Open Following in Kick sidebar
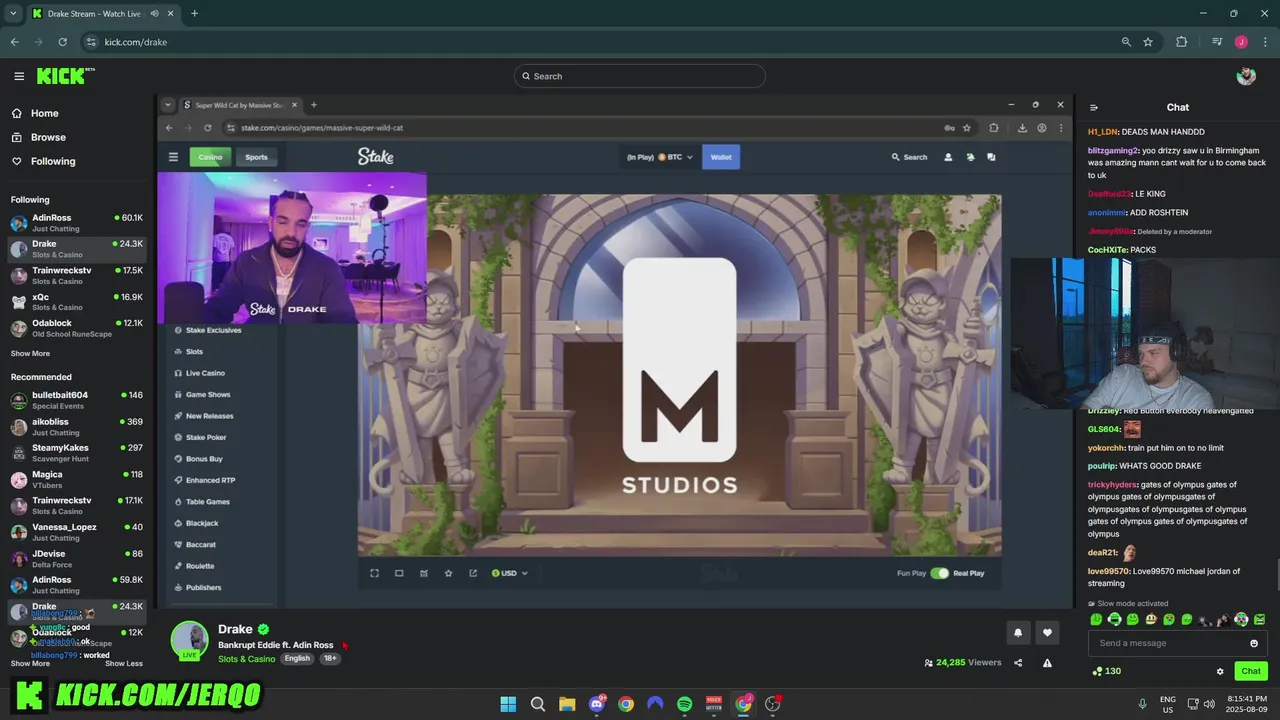This screenshot has height=720, width=1280. tap(42, 161)
